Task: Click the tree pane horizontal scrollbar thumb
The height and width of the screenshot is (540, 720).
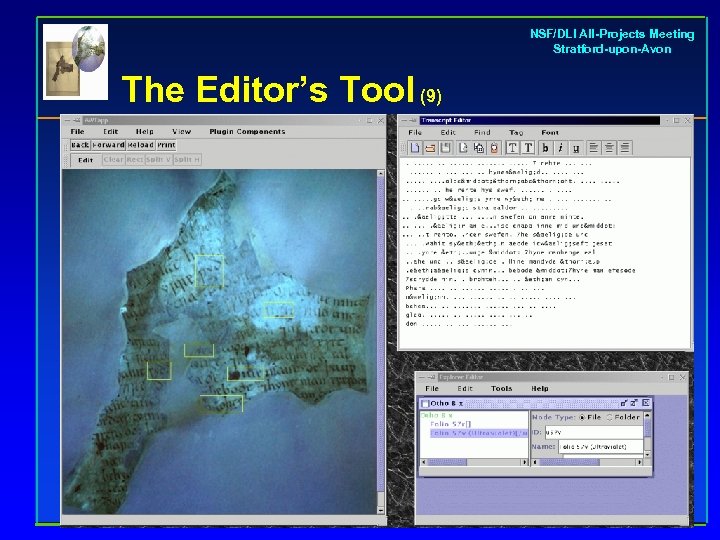Action: (447, 462)
